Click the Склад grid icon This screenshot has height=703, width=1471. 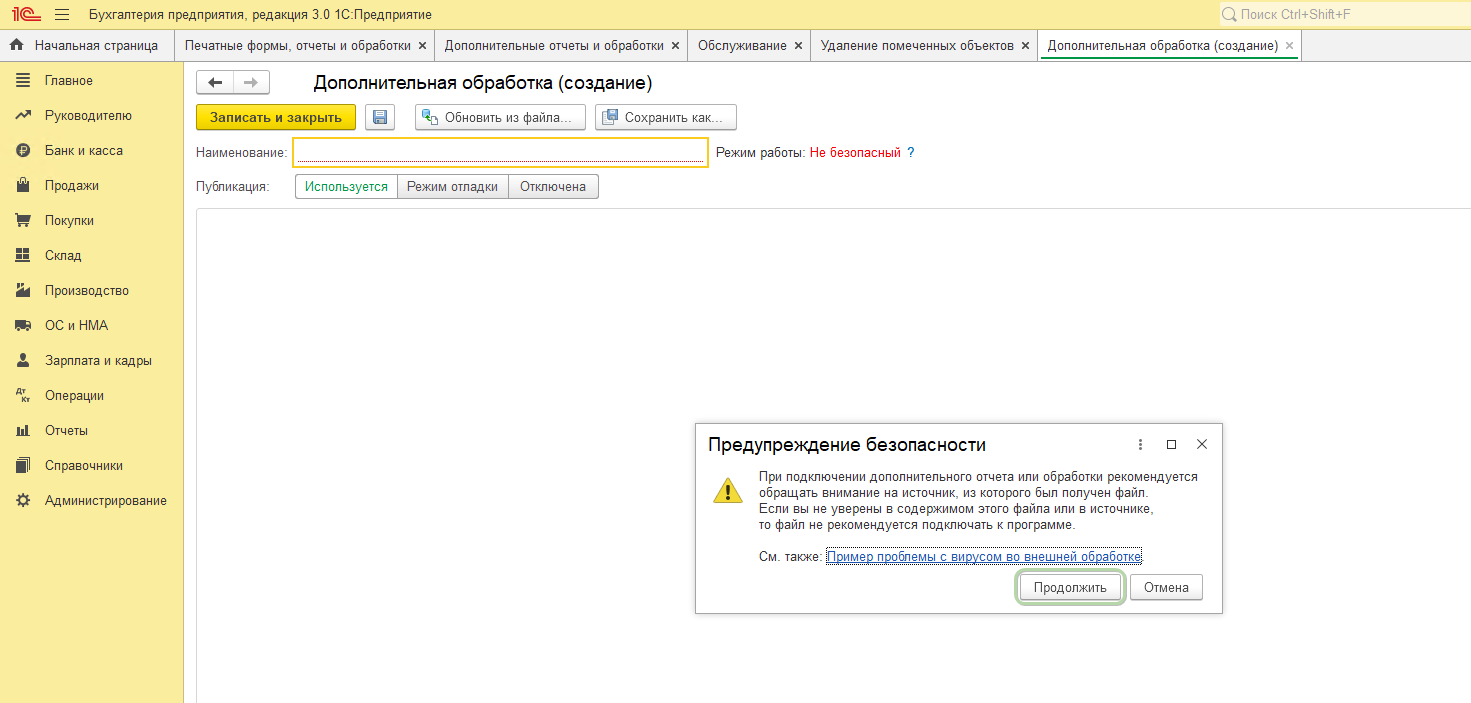23,255
